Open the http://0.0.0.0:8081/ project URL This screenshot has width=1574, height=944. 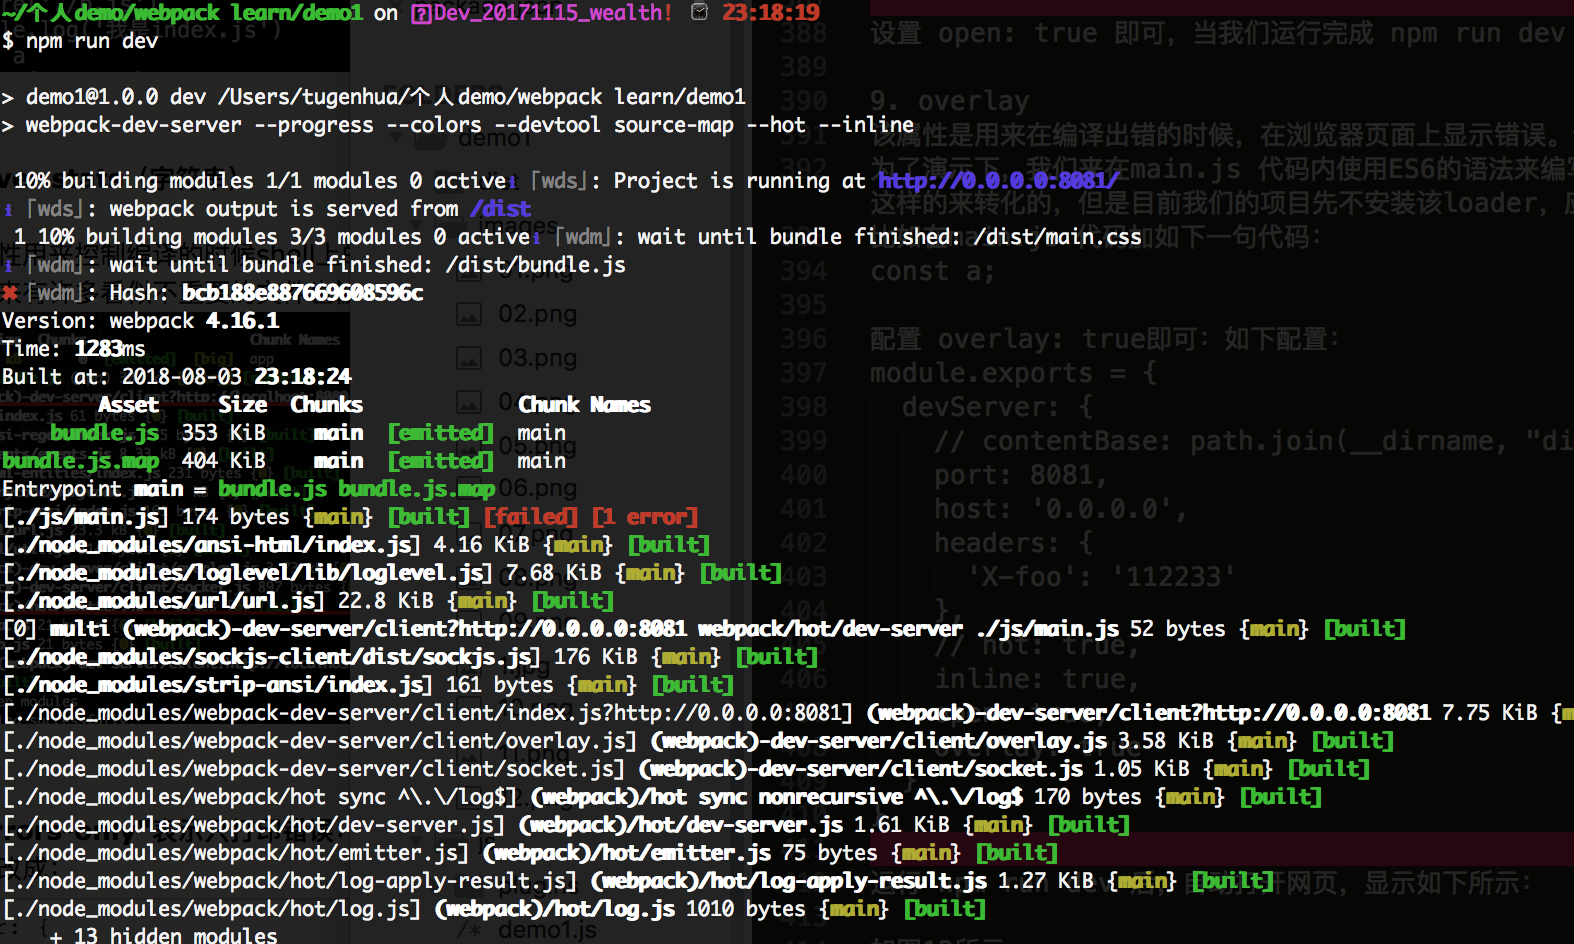coord(998,181)
